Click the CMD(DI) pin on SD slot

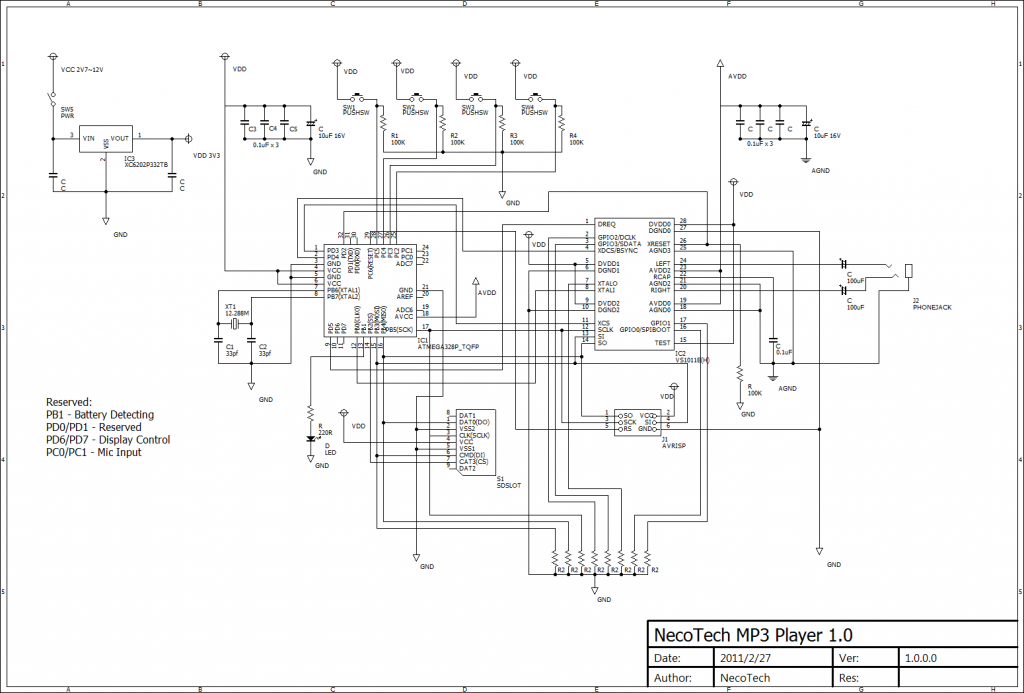tap(472, 455)
